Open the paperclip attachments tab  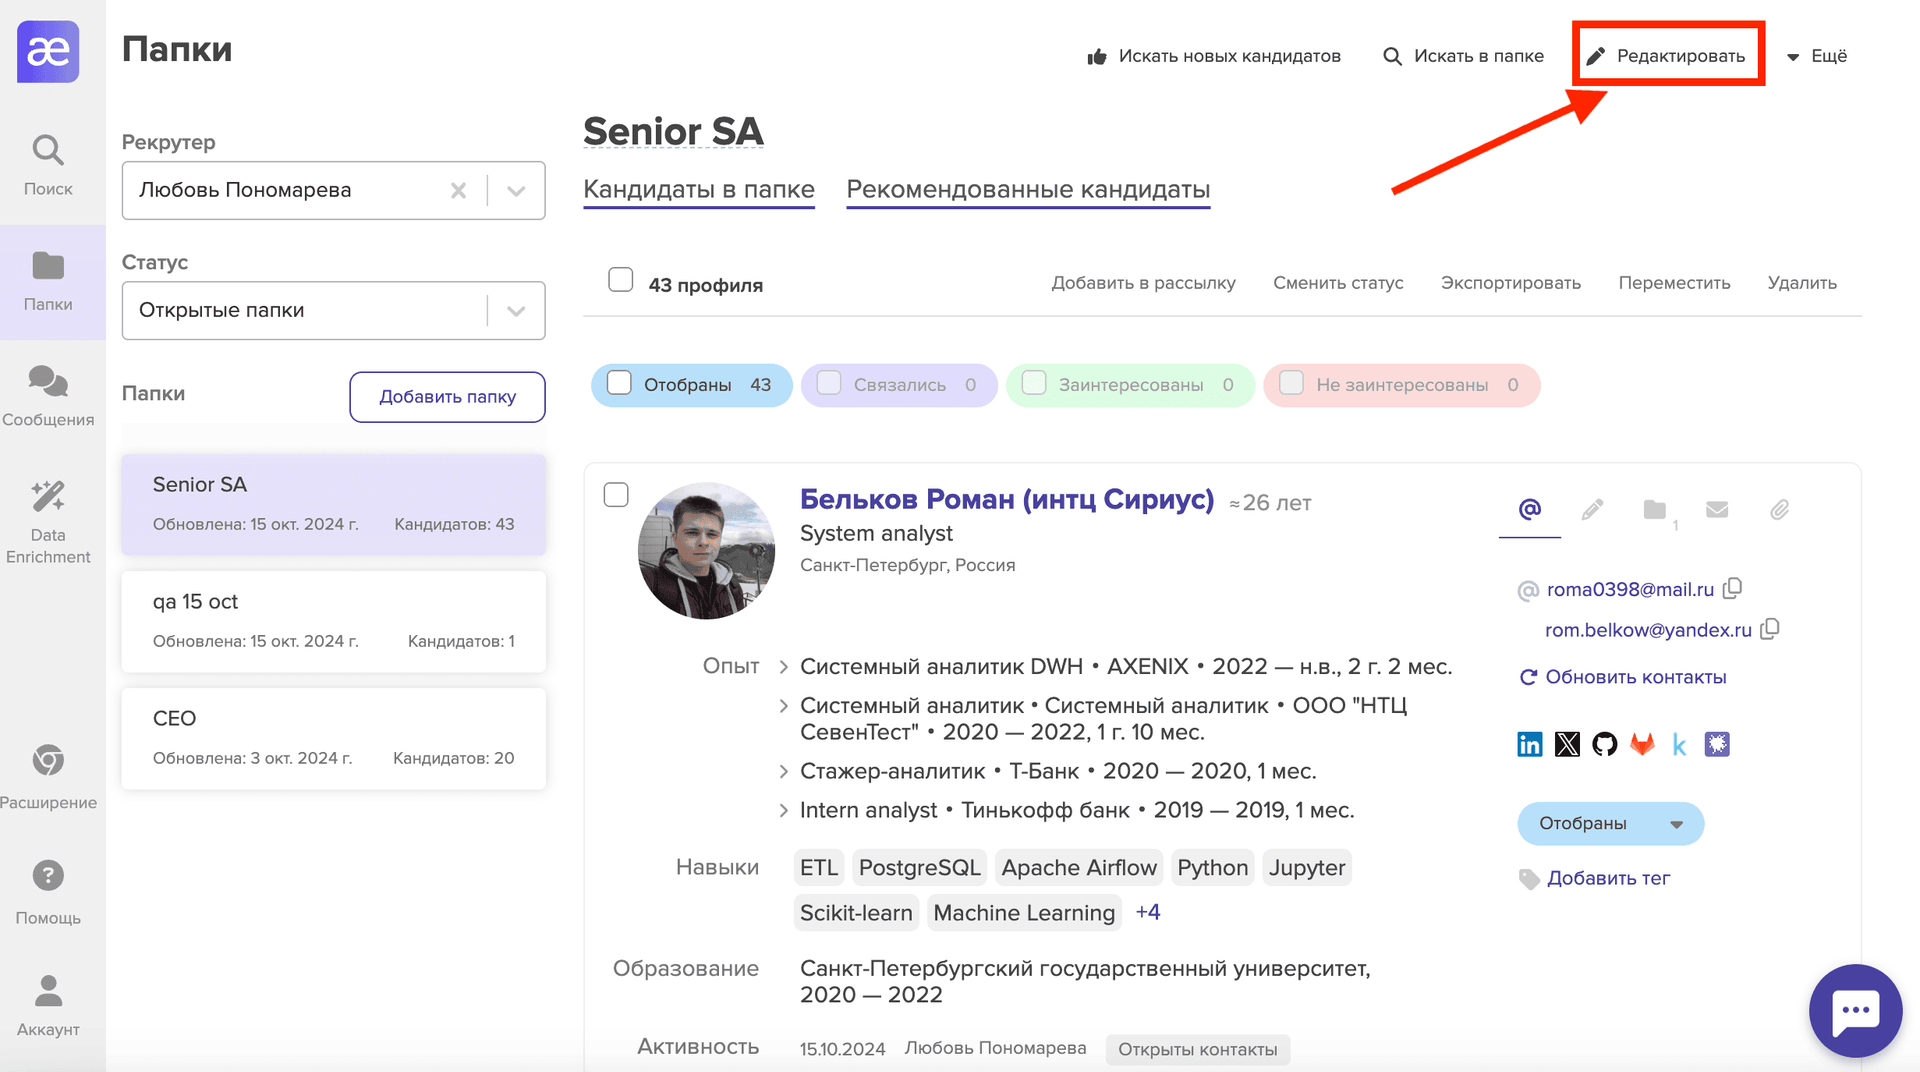(1779, 510)
